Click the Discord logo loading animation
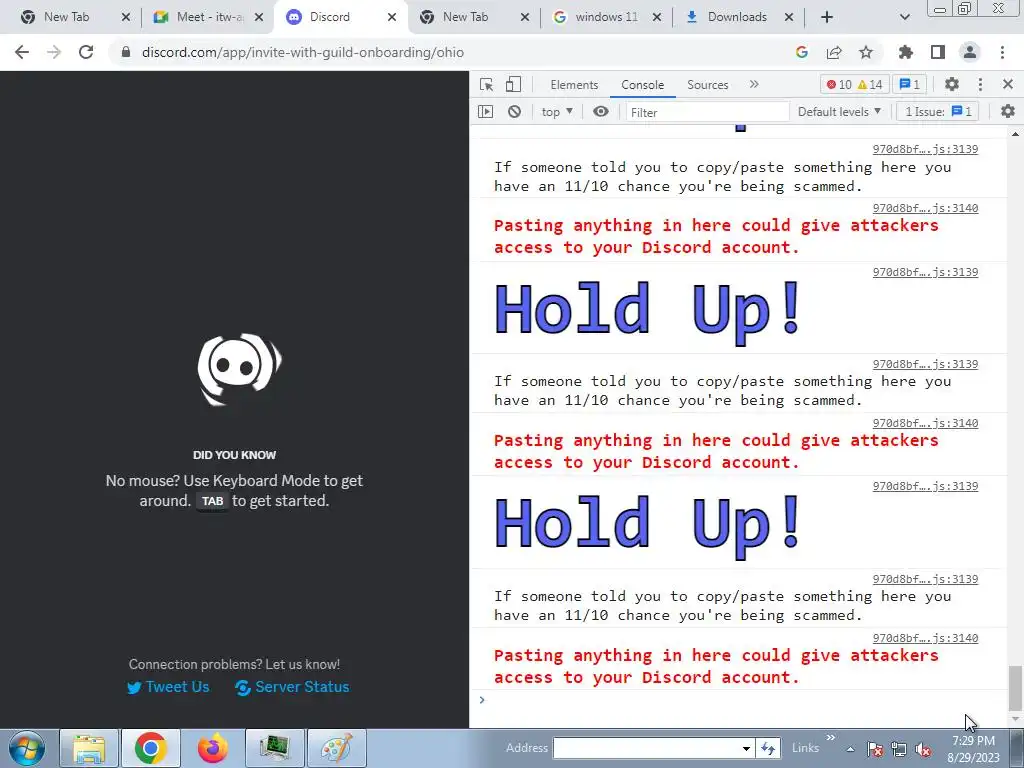 click(x=239, y=370)
